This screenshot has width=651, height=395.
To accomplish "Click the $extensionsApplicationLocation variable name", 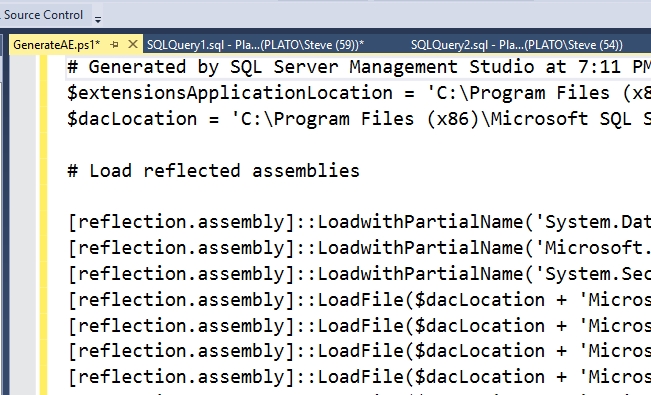I will [230, 93].
